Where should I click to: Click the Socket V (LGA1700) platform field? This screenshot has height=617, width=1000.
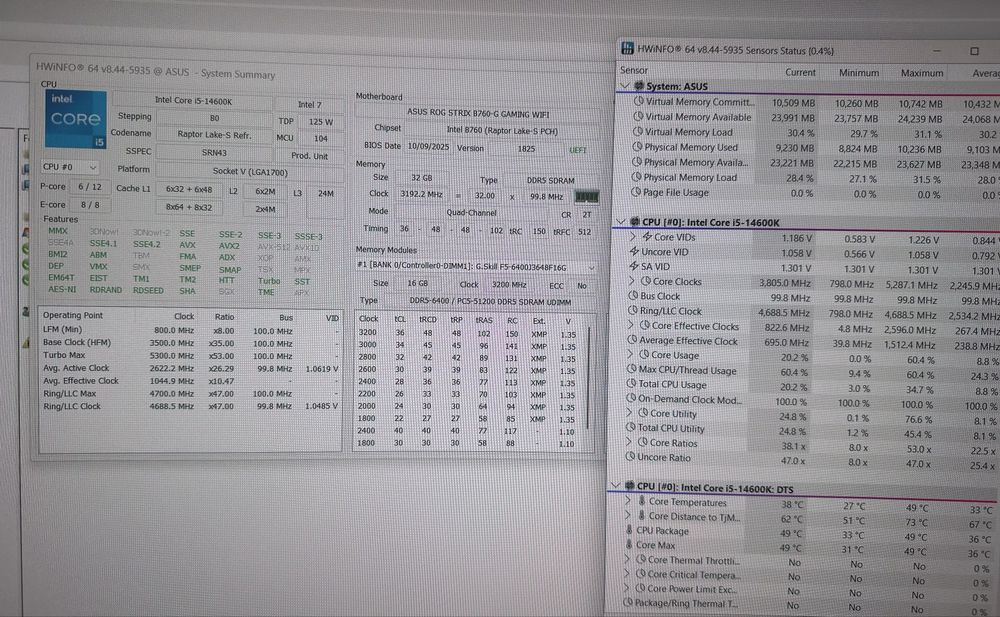[250, 172]
